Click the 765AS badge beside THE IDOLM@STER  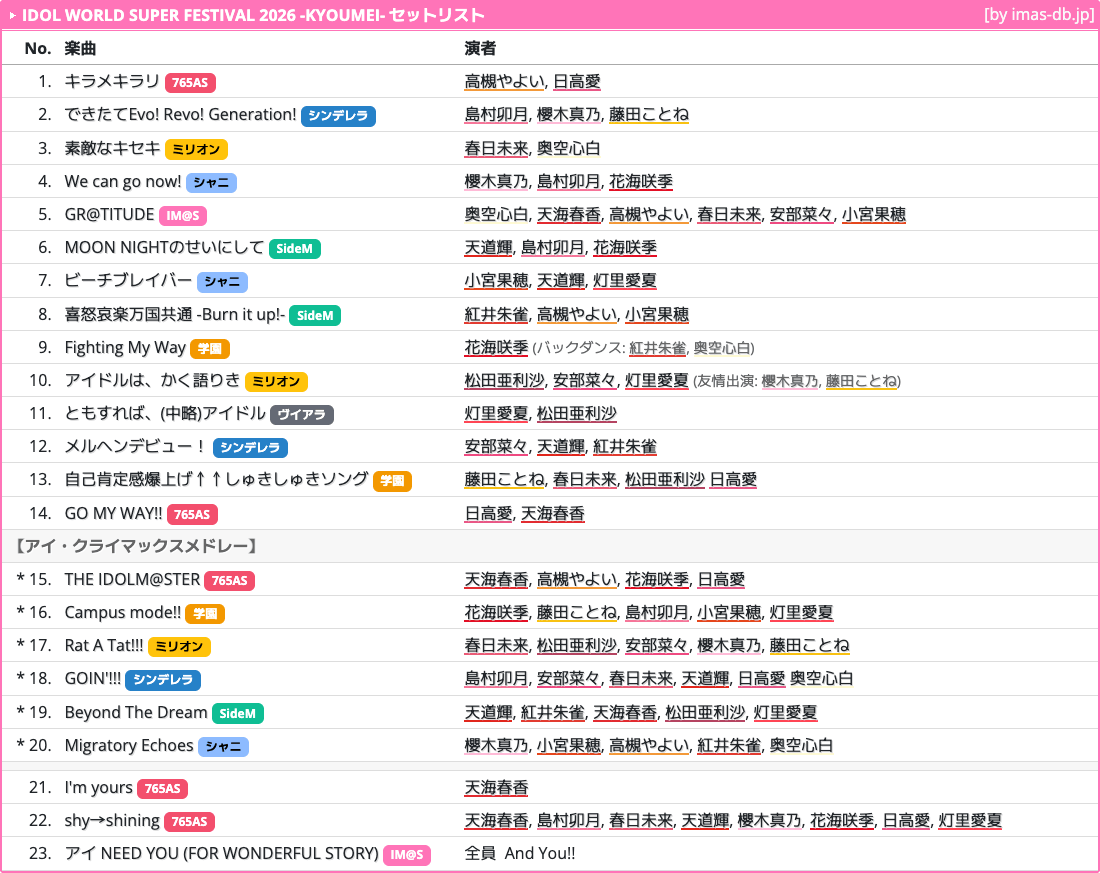tap(229, 580)
